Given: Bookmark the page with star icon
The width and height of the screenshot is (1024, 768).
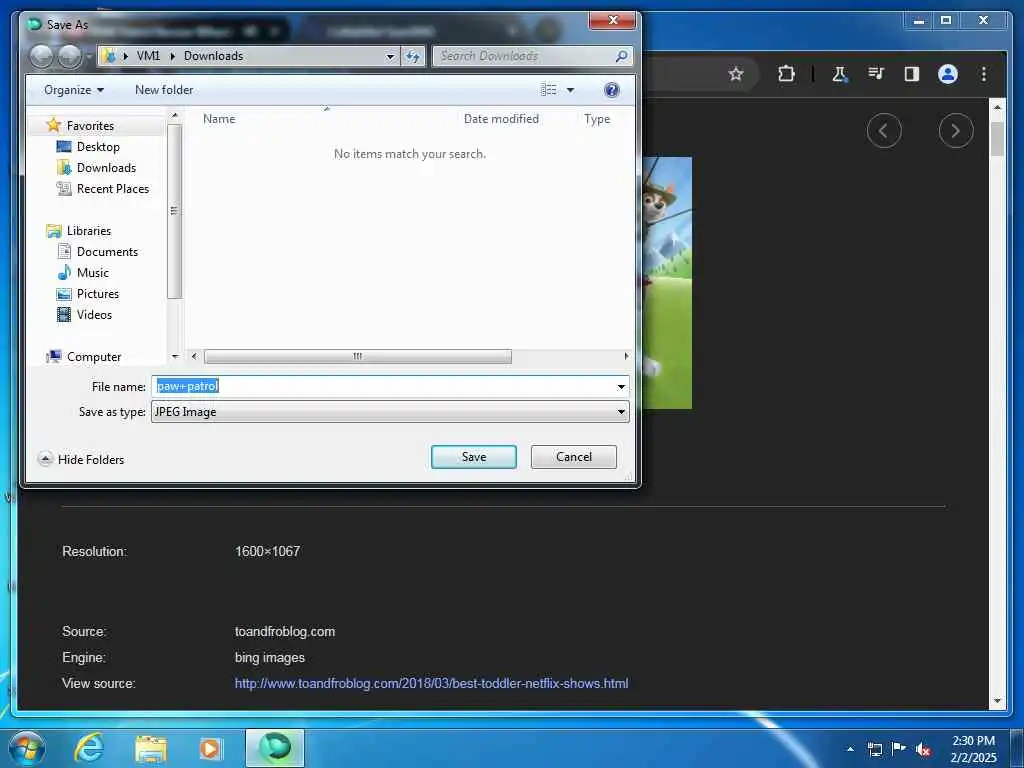Looking at the screenshot, I should pyautogui.click(x=736, y=74).
